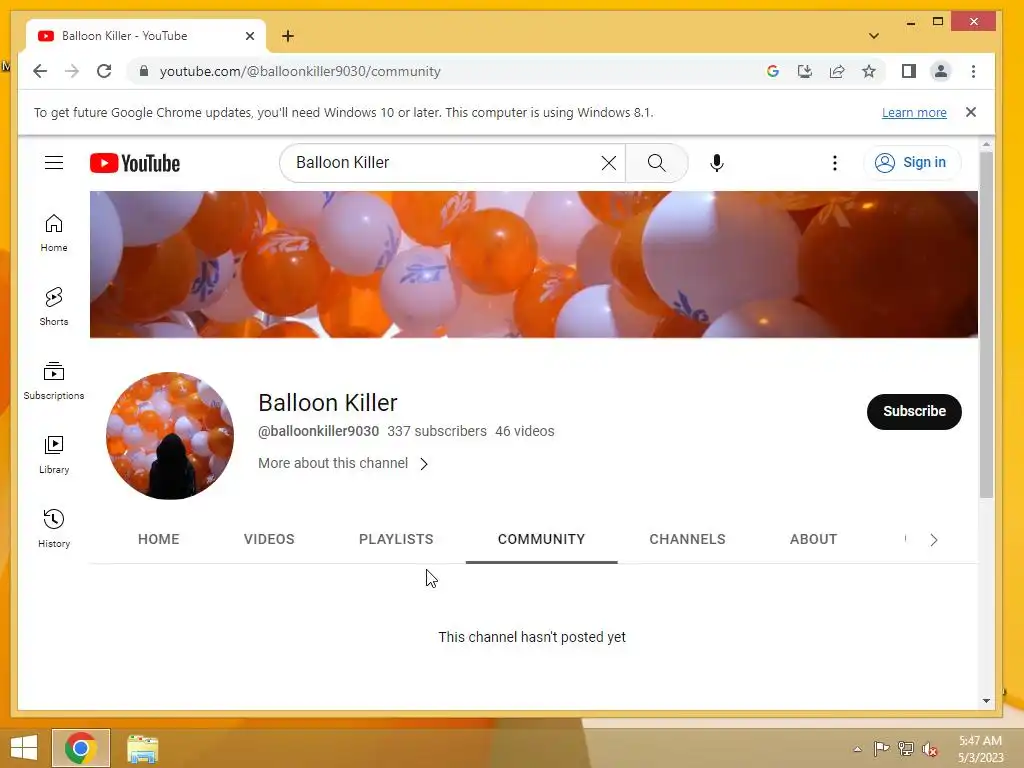Image resolution: width=1024 pixels, height=768 pixels.
Task: Open the Learn more link
Action: tap(914, 112)
